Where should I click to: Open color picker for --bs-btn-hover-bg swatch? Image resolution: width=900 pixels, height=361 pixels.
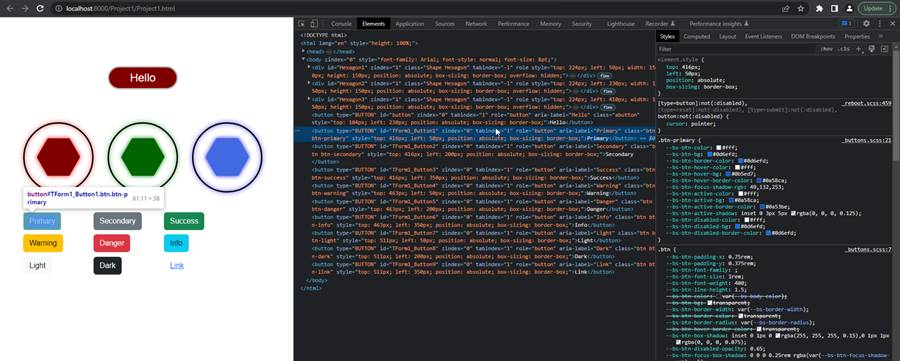coord(728,173)
